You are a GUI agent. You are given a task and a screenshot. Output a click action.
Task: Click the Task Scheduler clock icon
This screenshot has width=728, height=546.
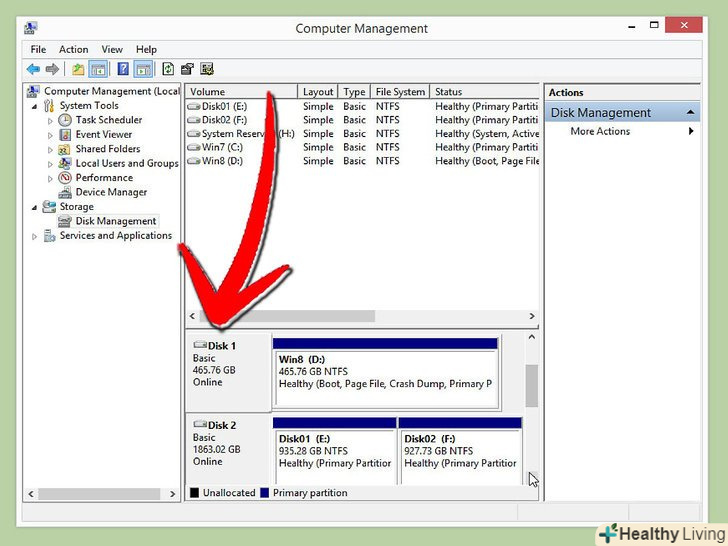point(65,120)
